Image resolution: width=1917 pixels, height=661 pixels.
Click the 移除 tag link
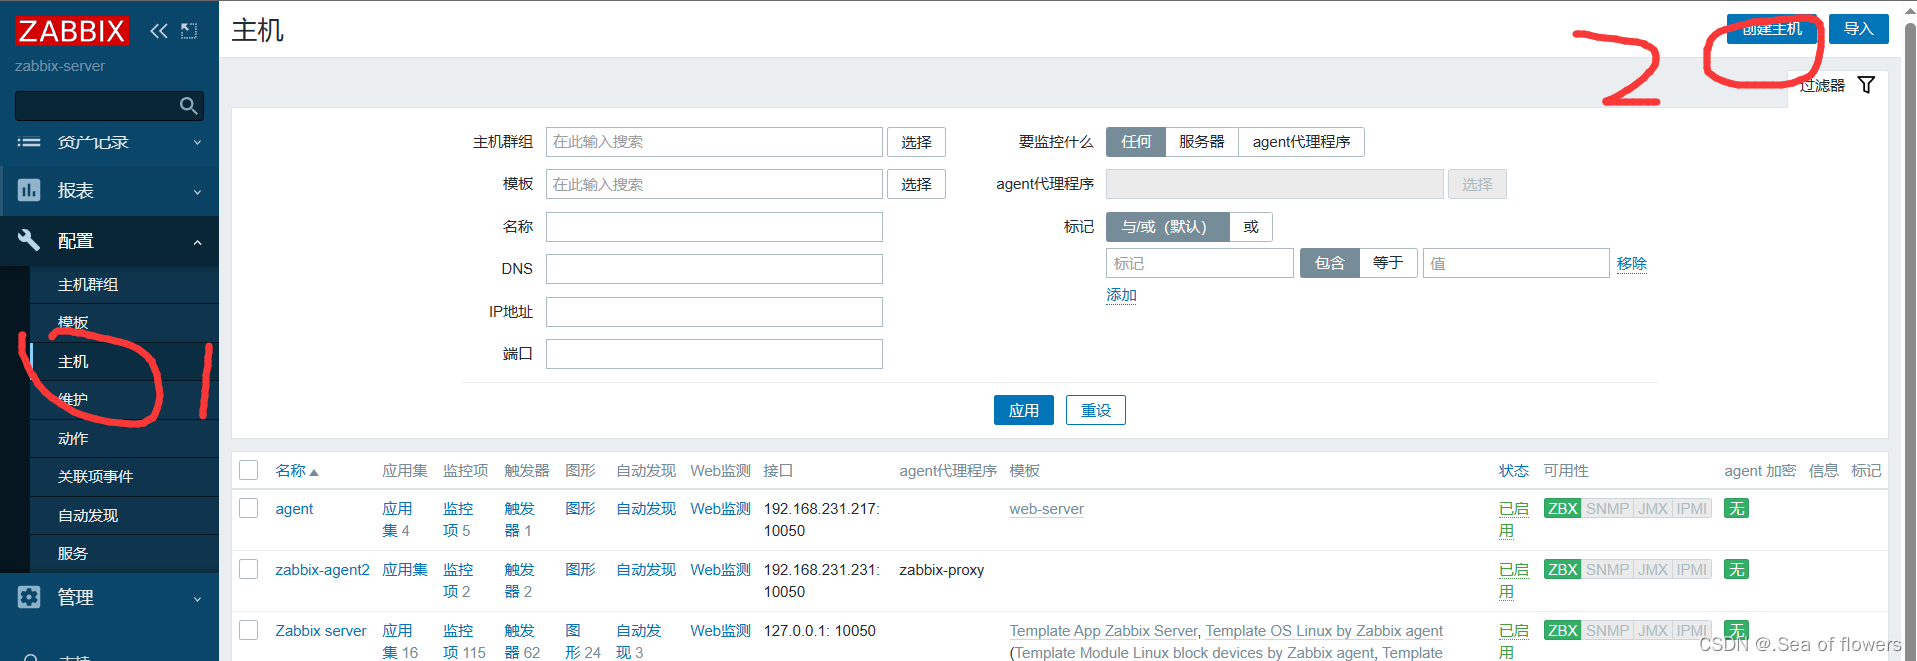coord(1632,263)
